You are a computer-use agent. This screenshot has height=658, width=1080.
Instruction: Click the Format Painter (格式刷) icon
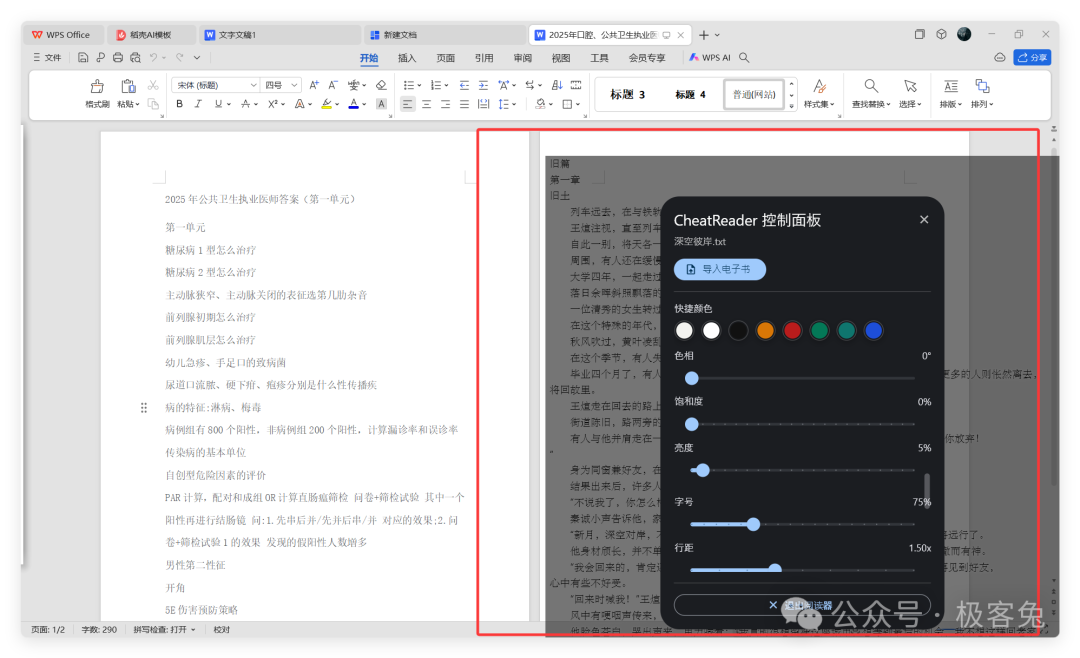(97, 86)
